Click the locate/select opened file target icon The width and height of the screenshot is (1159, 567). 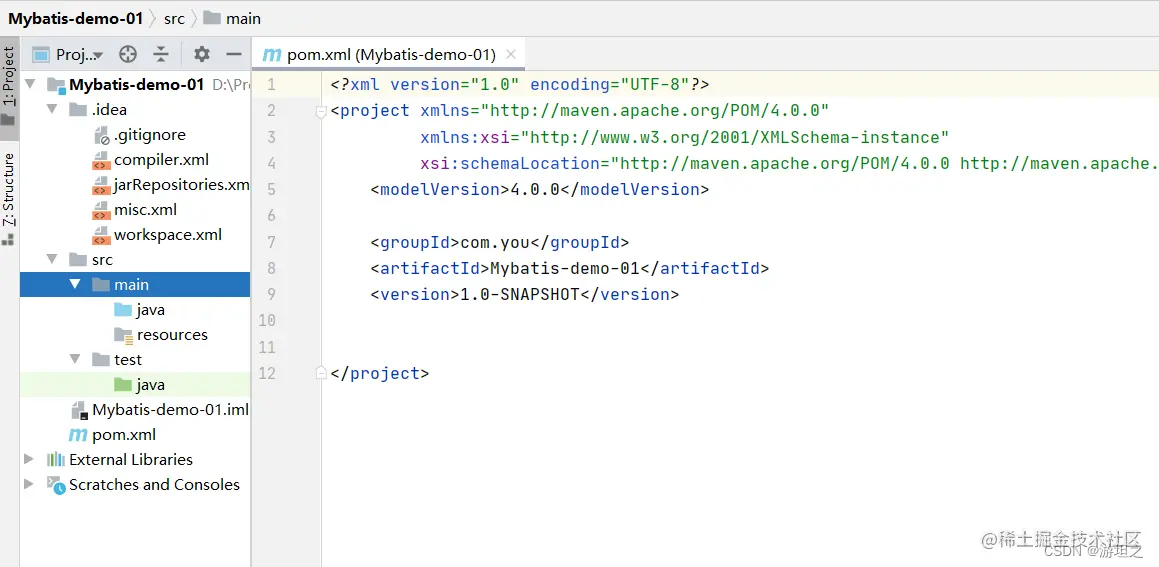click(128, 54)
